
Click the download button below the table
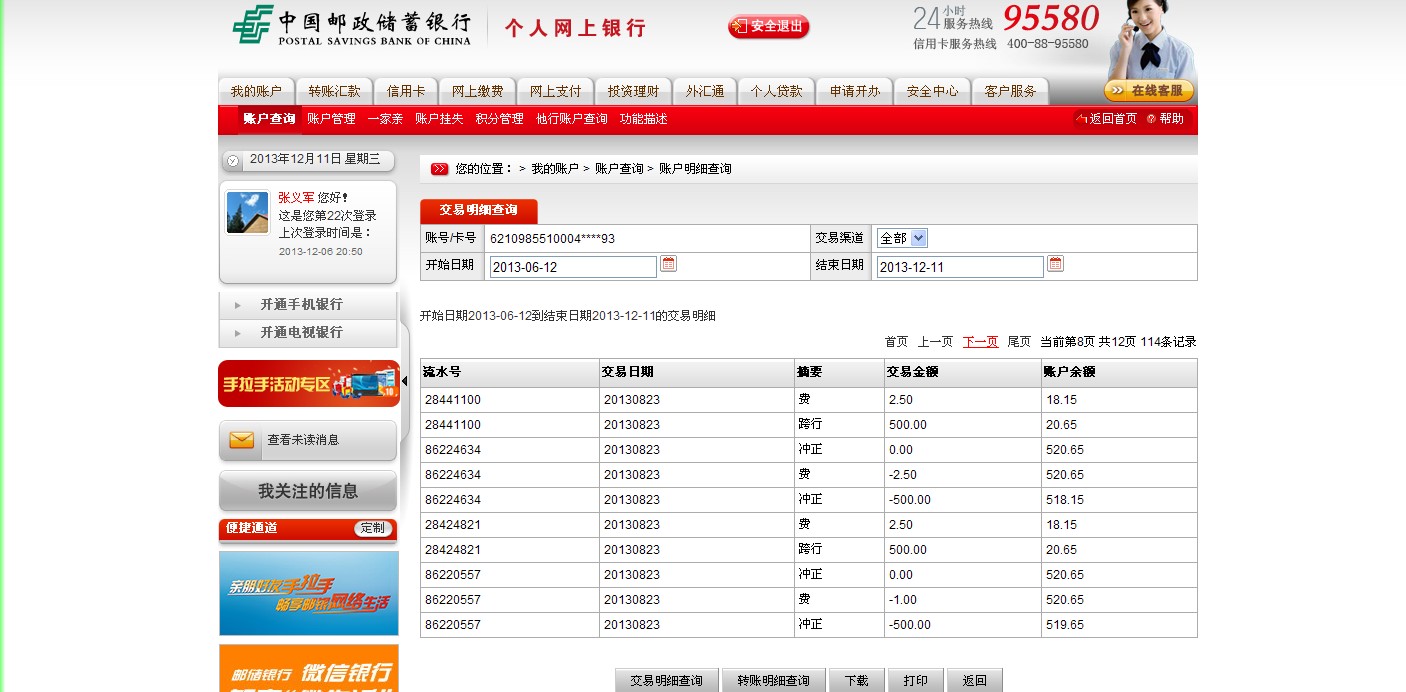pyautogui.click(x=856, y=681)
